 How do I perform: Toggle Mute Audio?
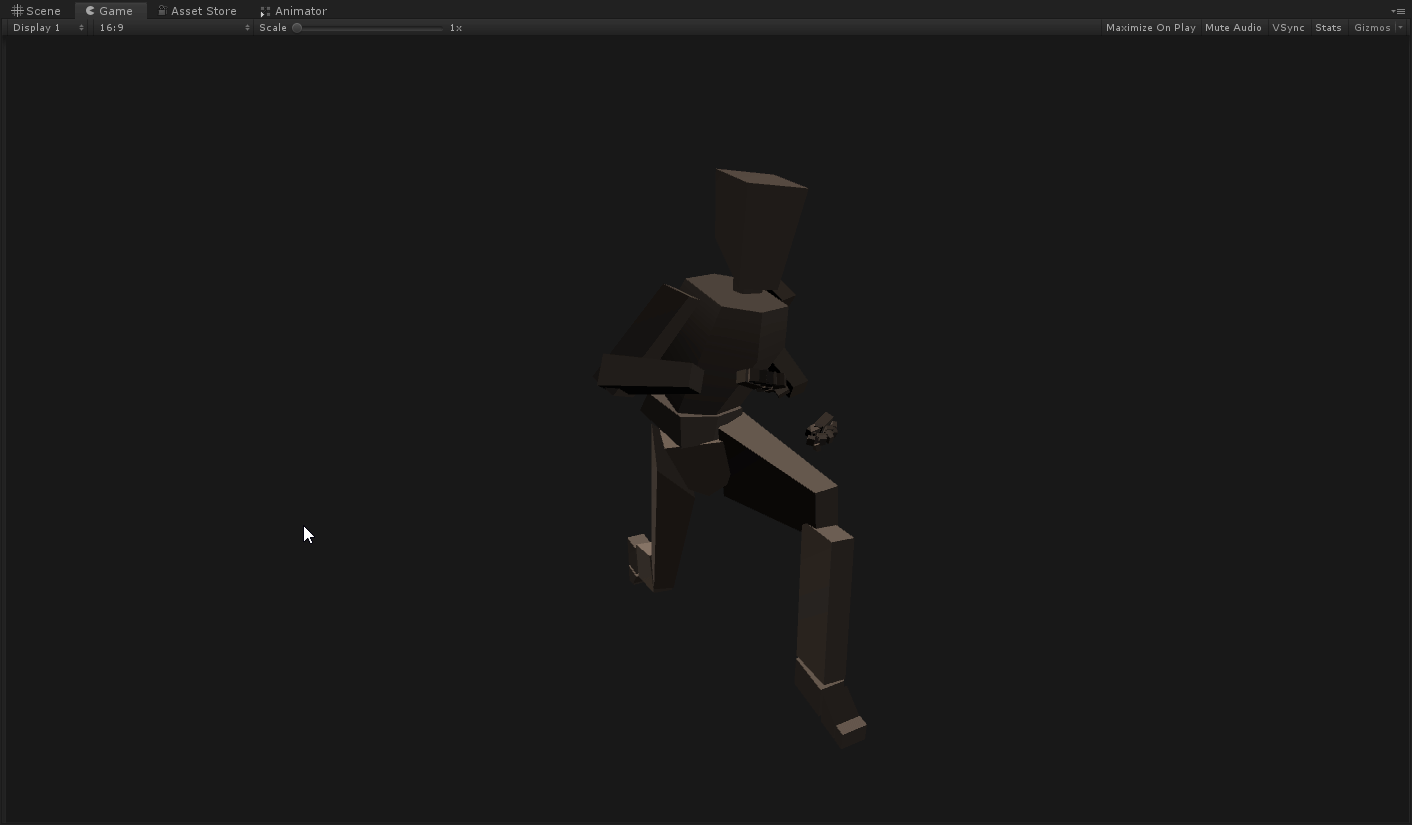click(1233, 28)
